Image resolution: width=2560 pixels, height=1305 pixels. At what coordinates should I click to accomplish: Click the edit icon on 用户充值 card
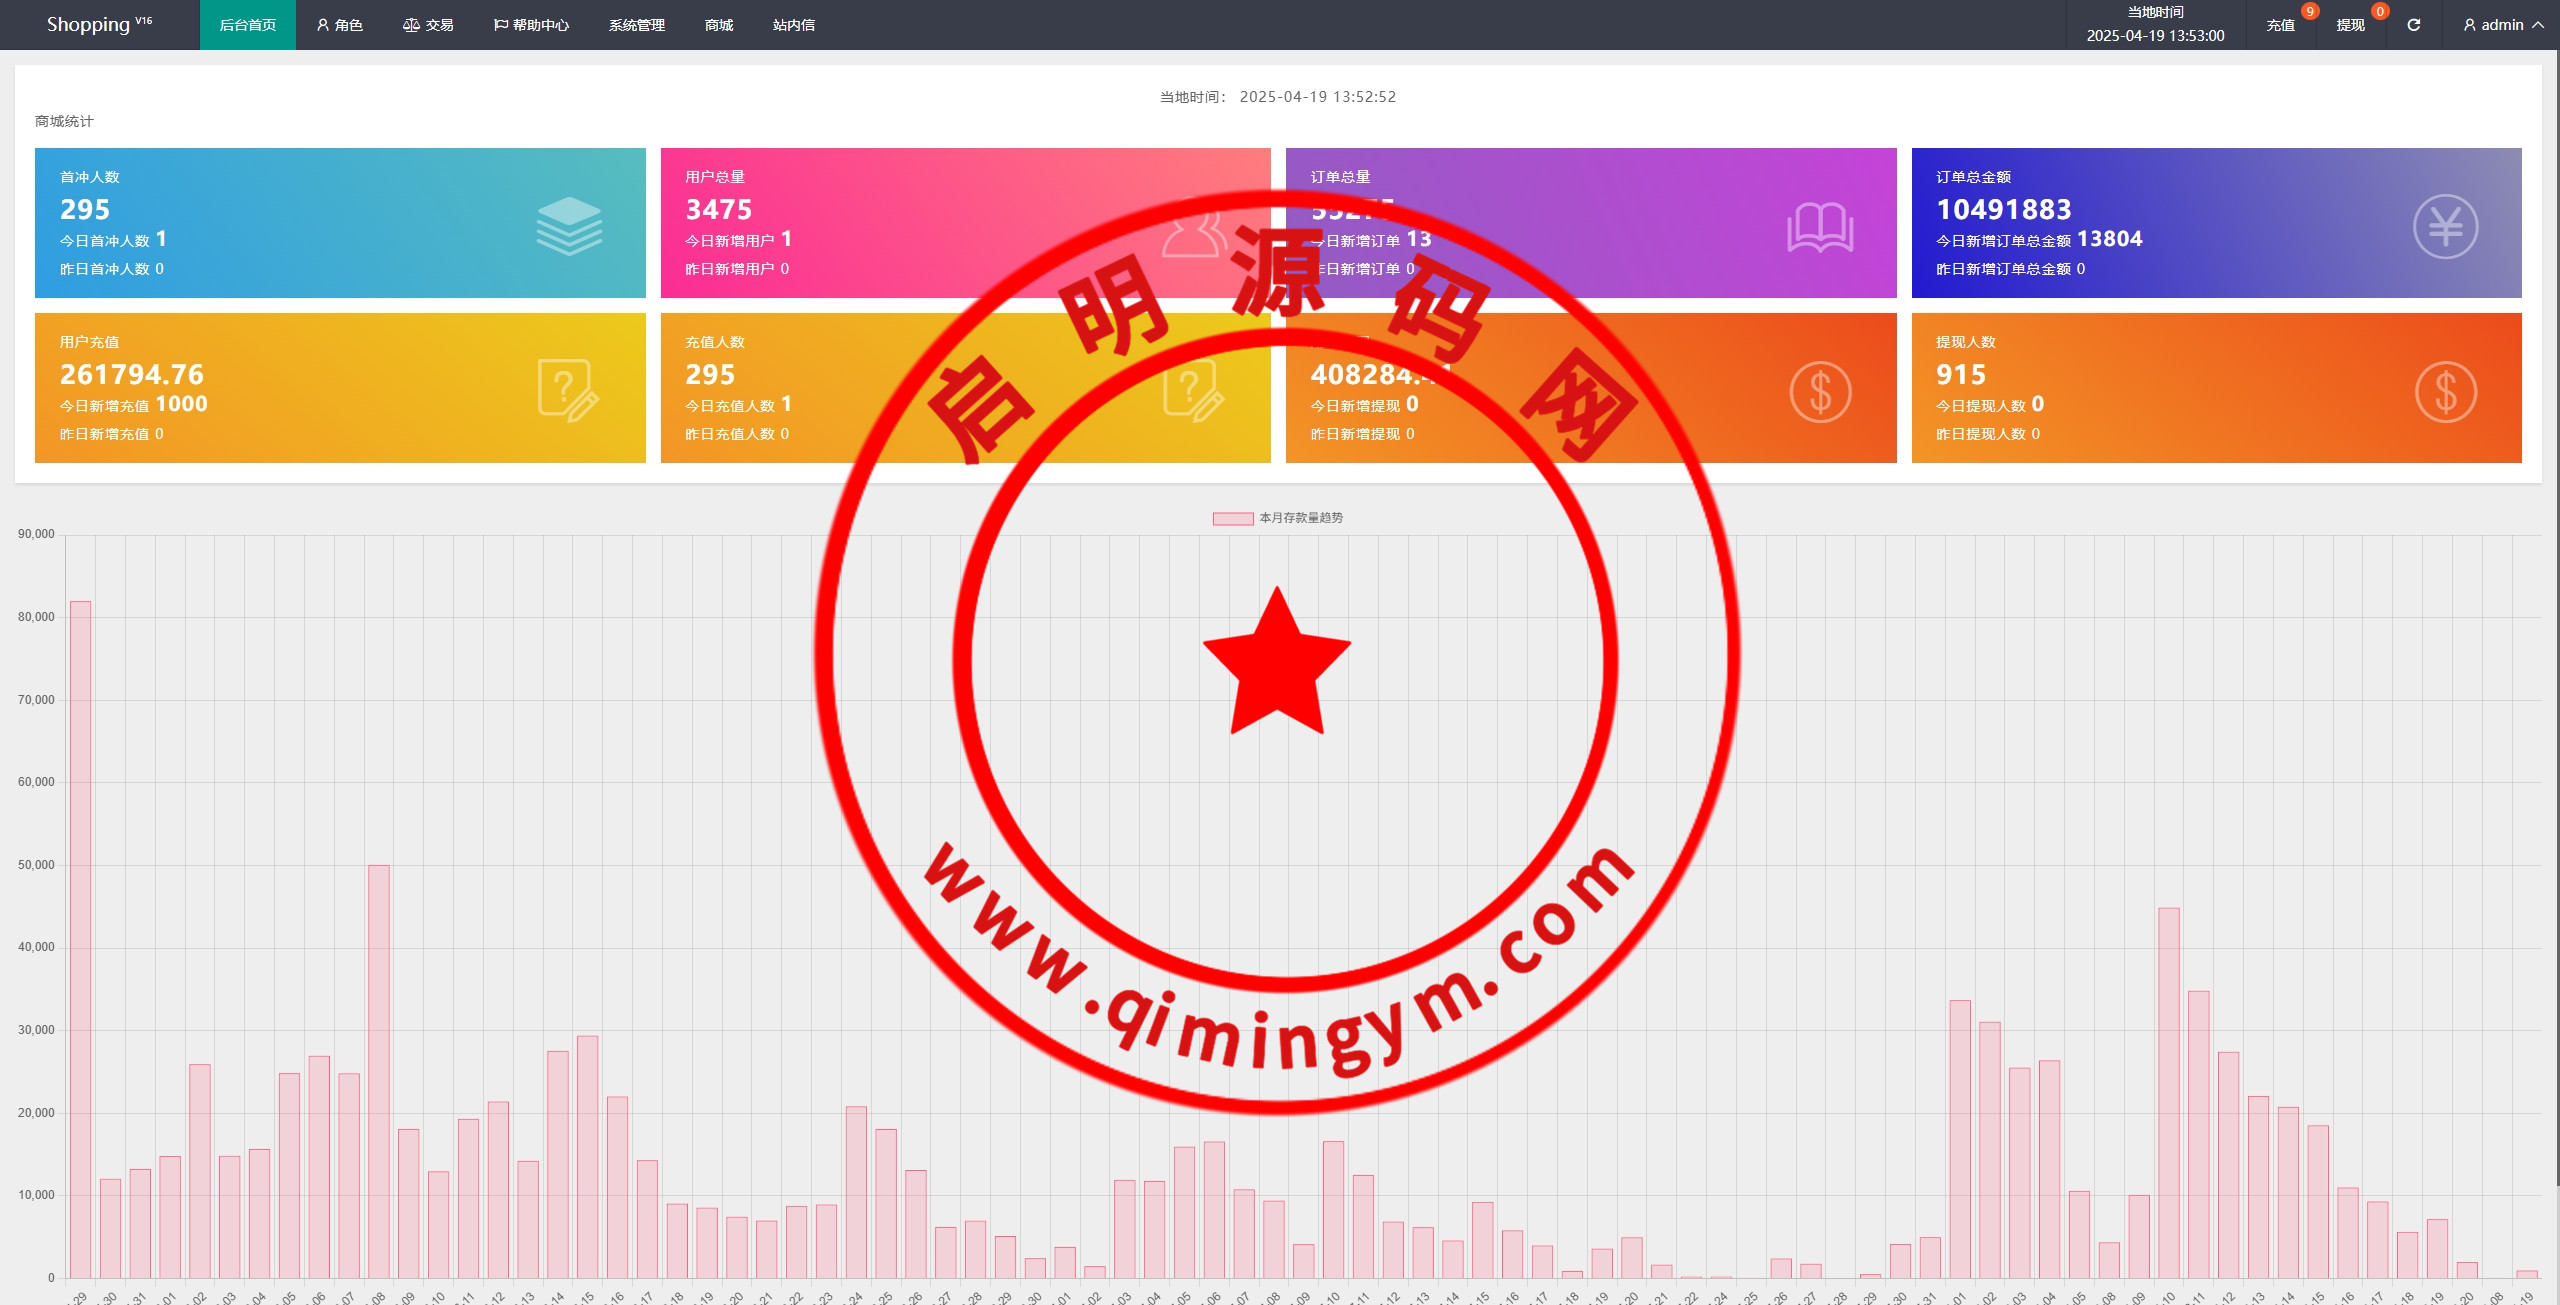point(568,391)
